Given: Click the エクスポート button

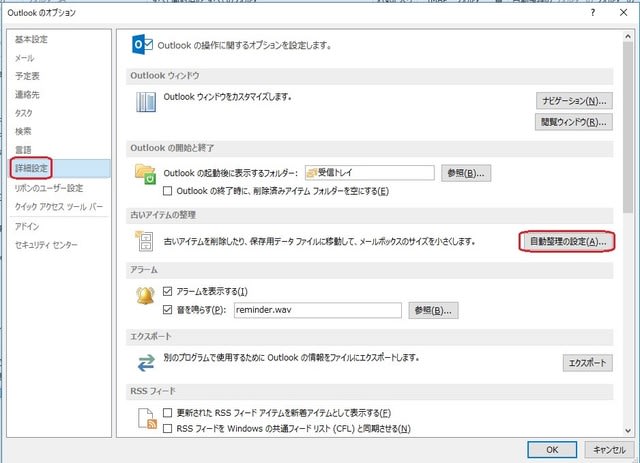Looking at the screenshot, I should coord(587,363).
